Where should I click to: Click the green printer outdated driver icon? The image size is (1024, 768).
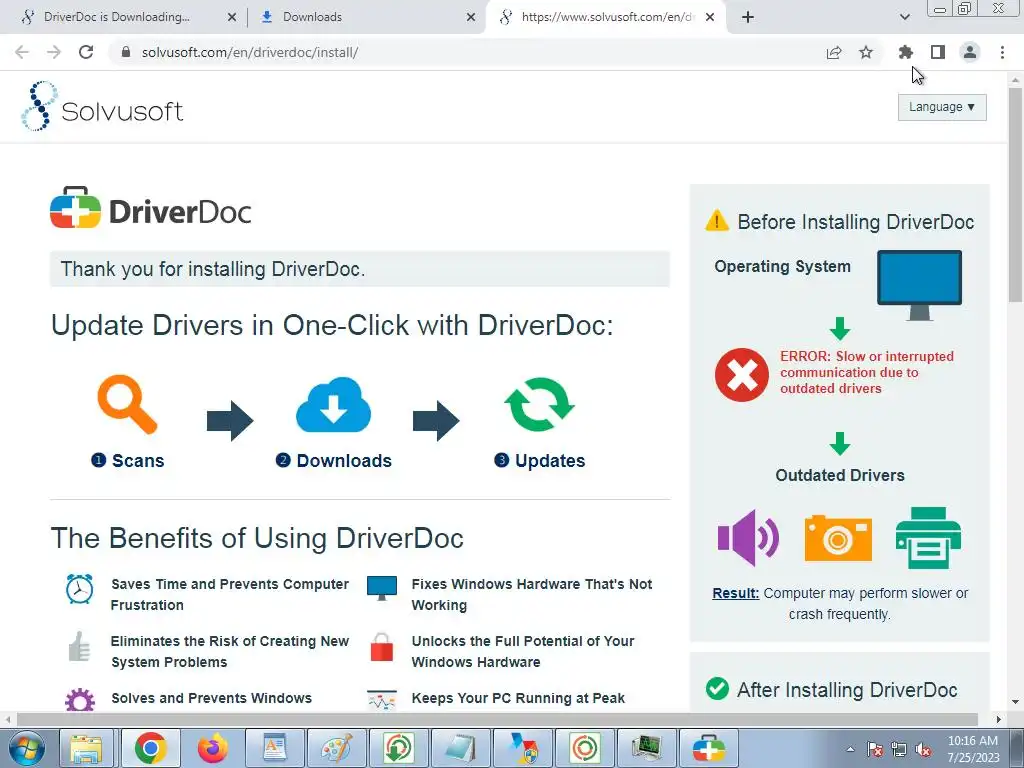928,537
